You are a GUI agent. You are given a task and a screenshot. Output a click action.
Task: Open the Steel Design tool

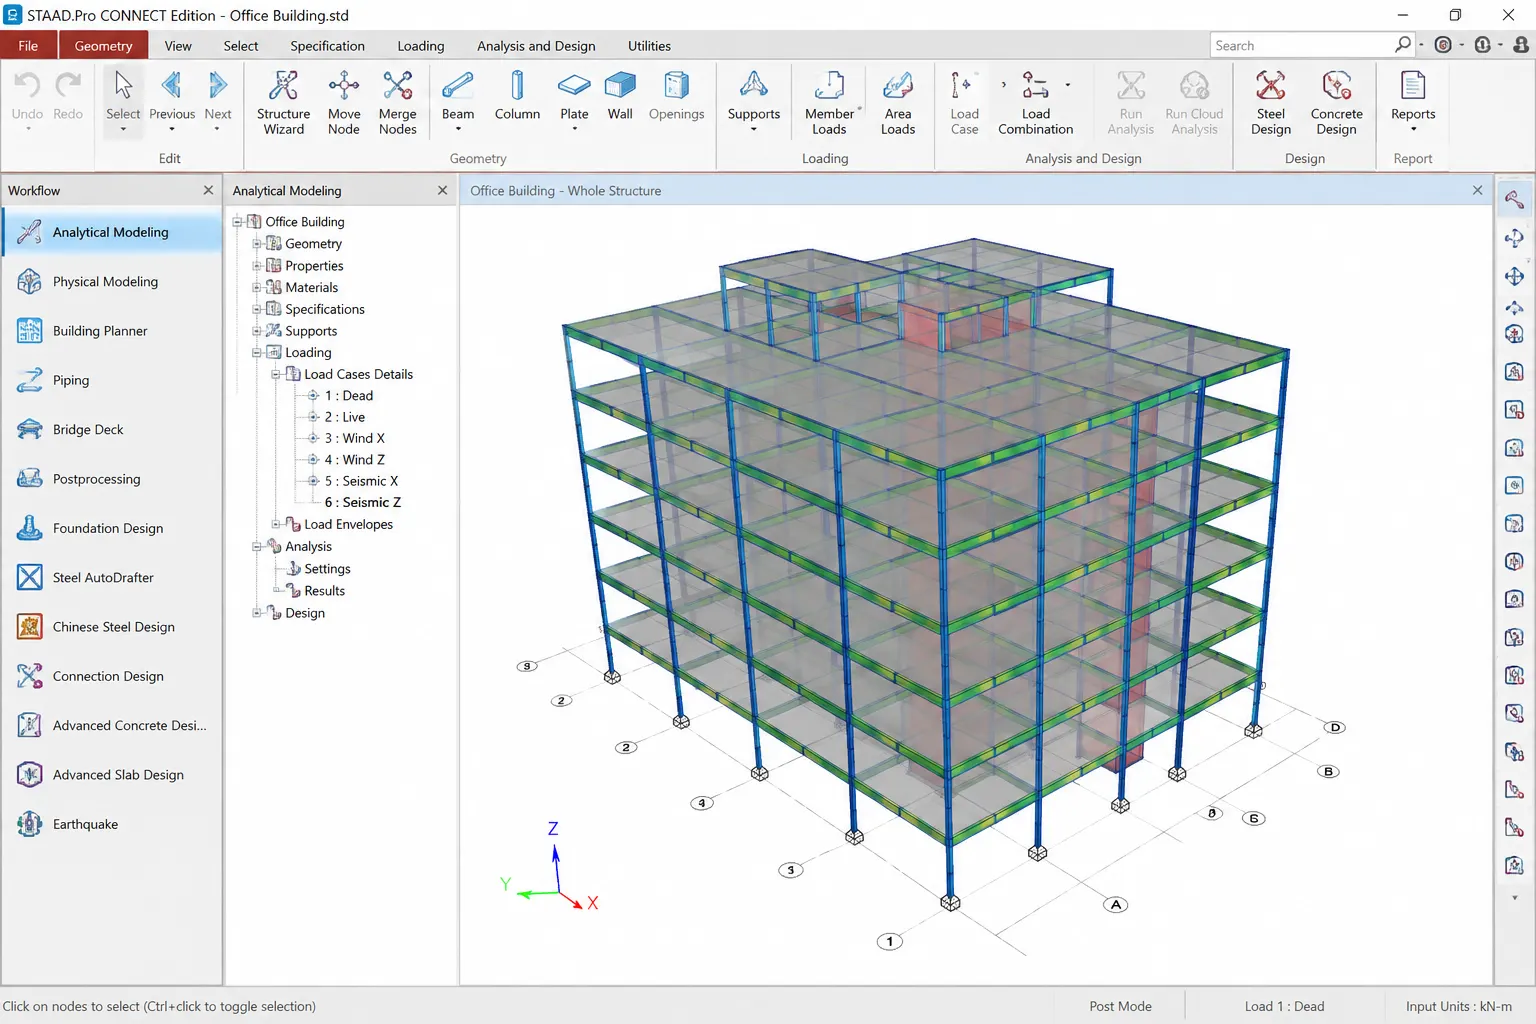(x=1270, y=102)
